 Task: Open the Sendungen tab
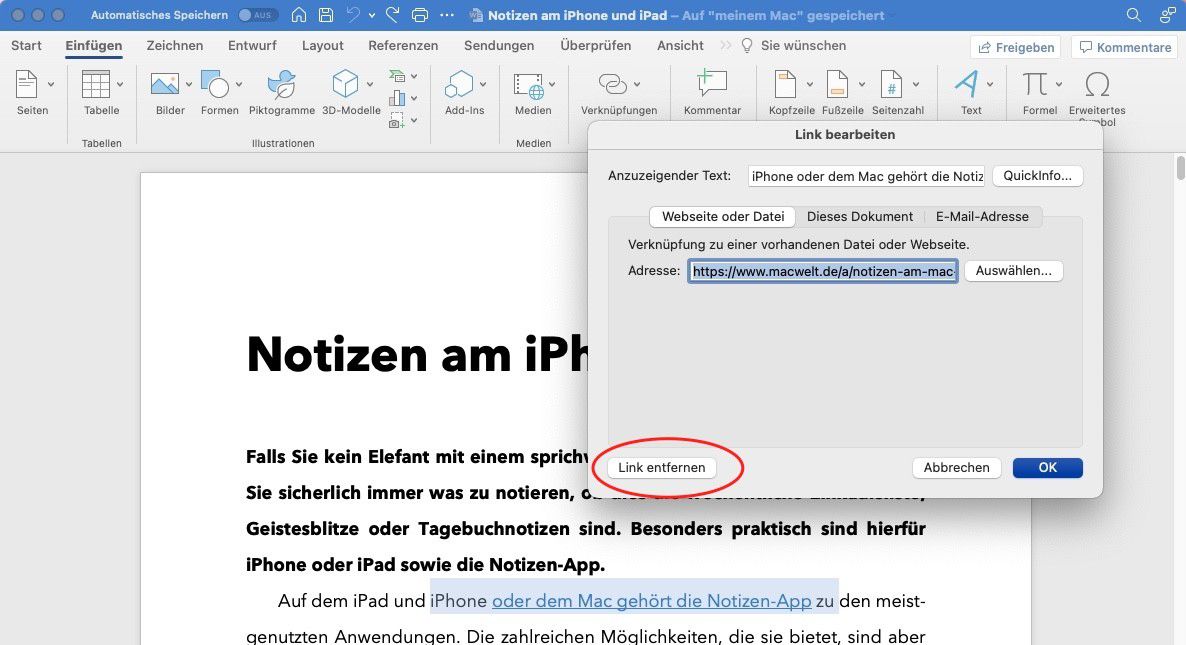[499, 45]
